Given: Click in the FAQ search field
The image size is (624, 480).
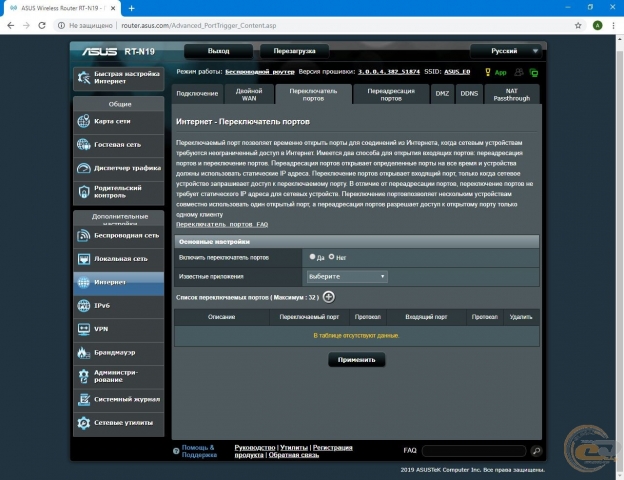Looking at the screenshot, I should pos(474,451).
